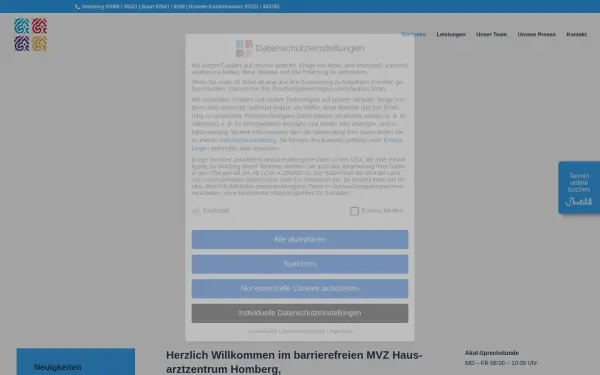
Task: Click the Doctolib logo on the side widget
Action: pos(579,202)
